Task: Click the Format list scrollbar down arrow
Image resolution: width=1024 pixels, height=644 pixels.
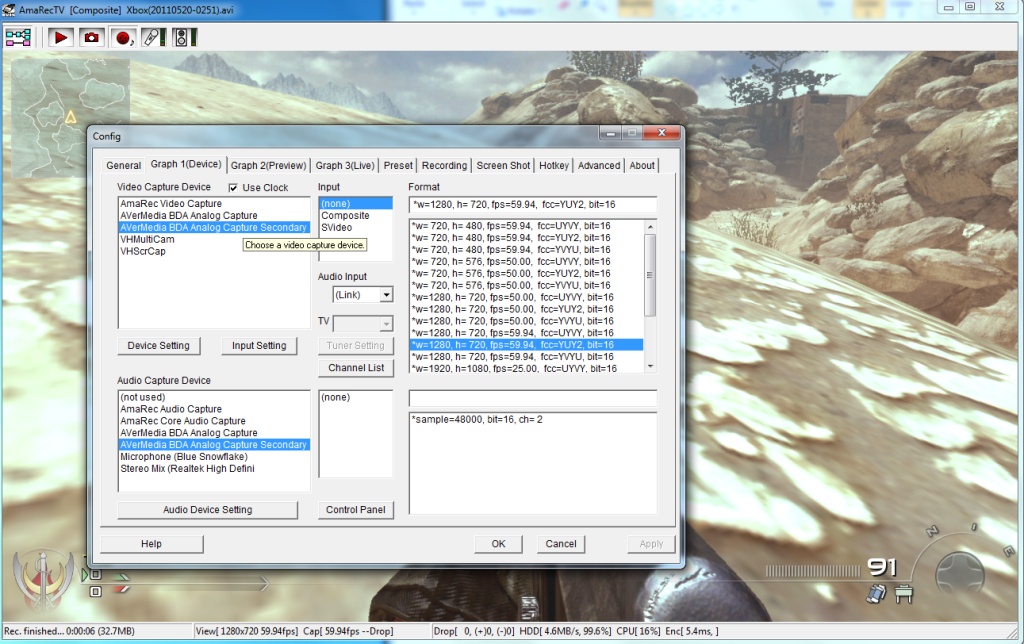Action: (650, 367)
